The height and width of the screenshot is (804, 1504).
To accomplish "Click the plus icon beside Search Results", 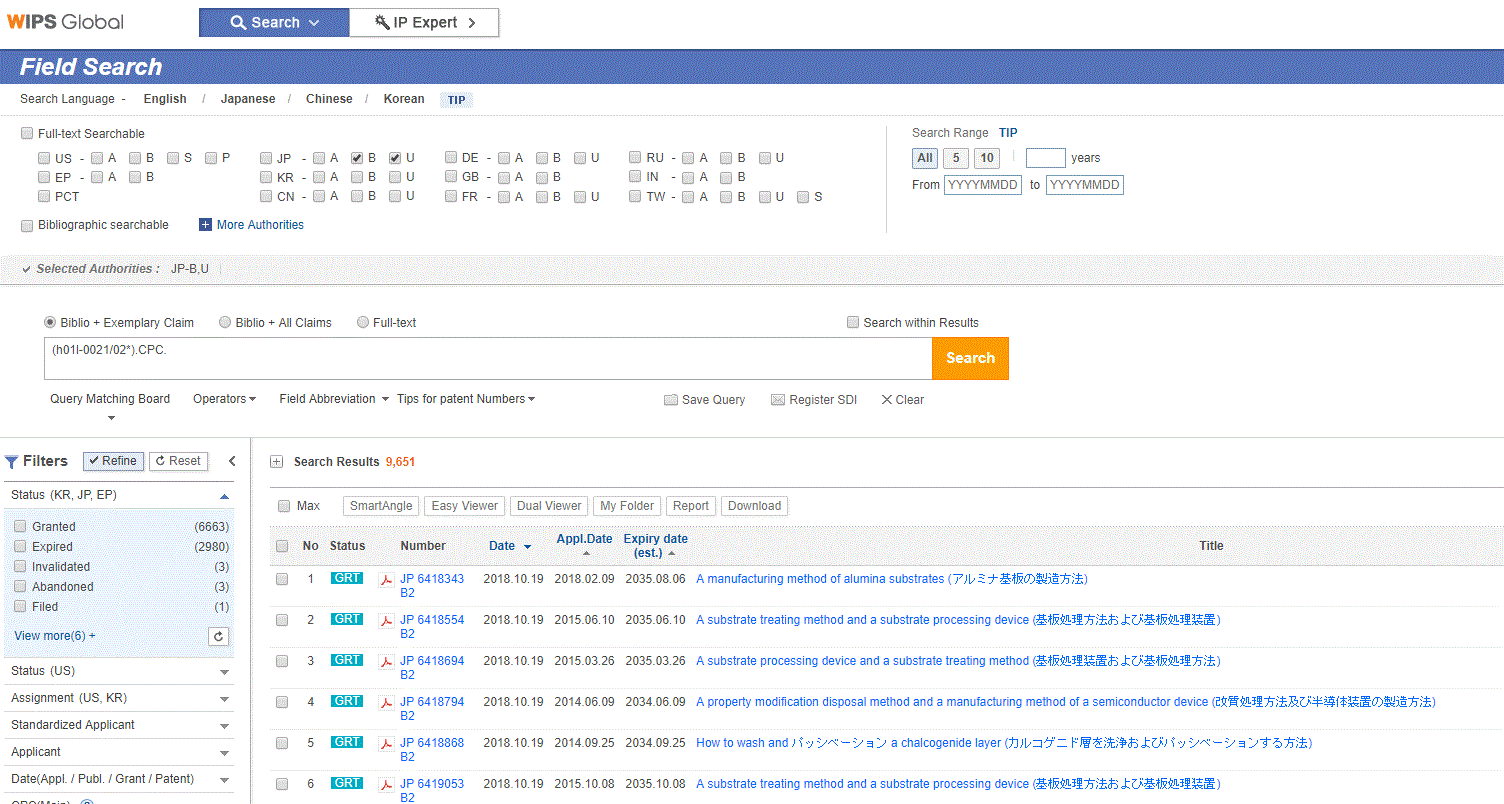I will tap(277, 462).
